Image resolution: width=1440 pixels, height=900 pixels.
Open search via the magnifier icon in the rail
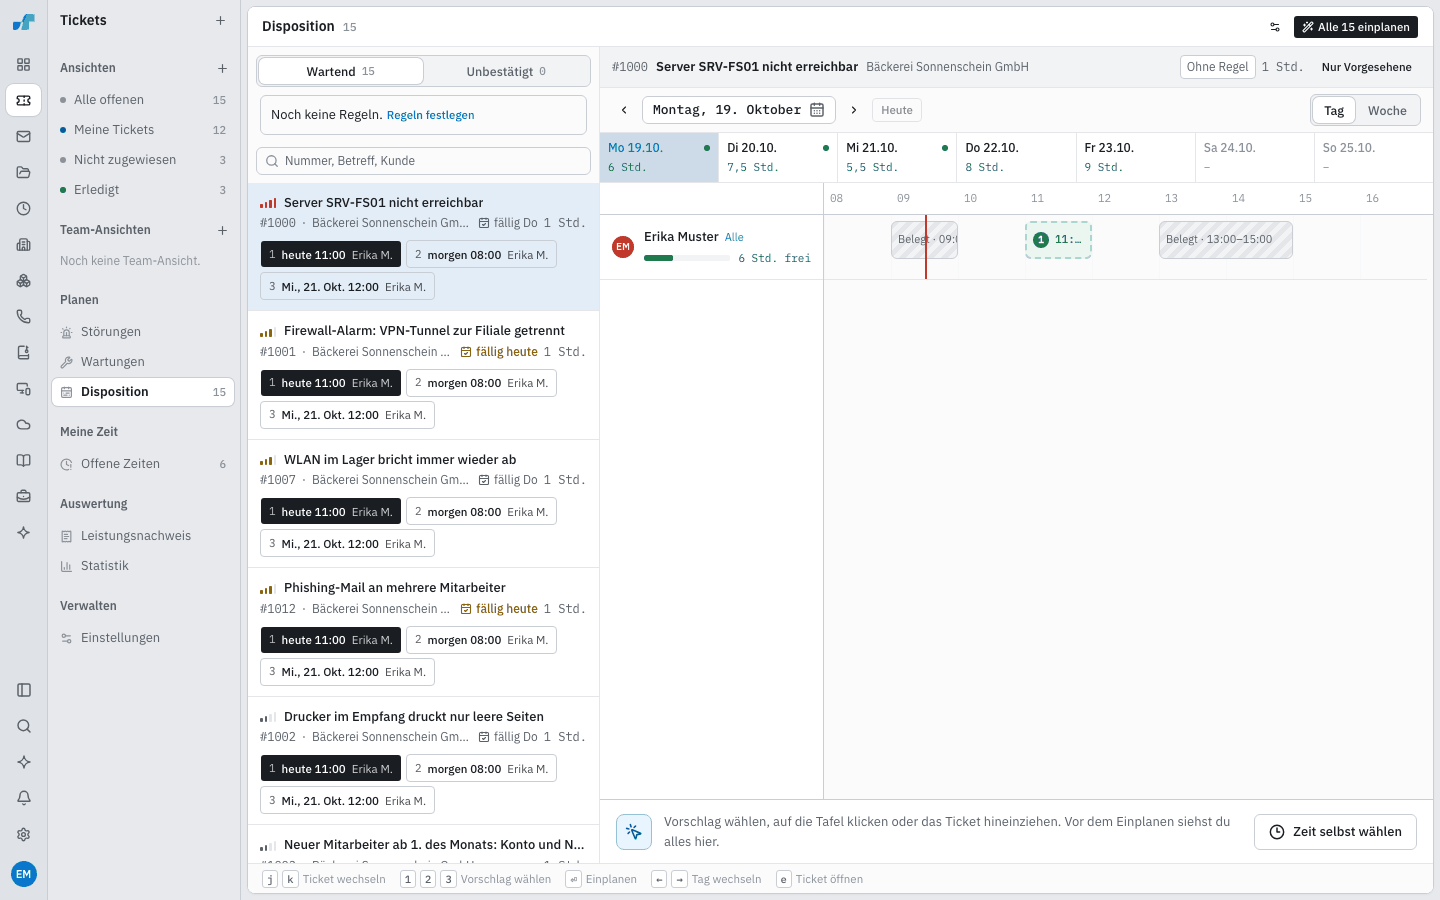tap(24, 726)
